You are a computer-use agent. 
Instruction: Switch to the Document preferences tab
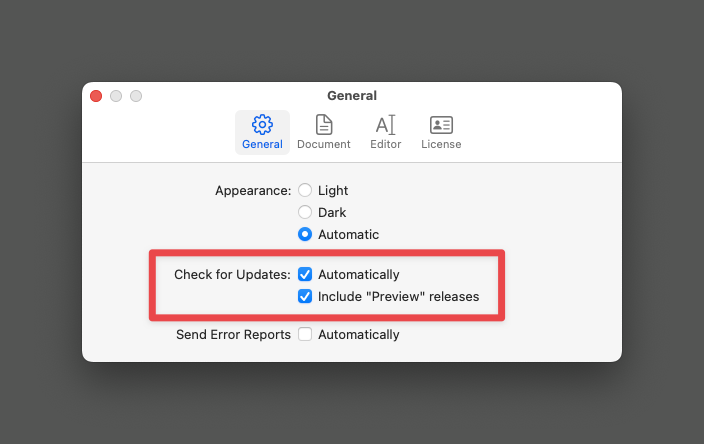pyautogui.click(x=324, y=132)
